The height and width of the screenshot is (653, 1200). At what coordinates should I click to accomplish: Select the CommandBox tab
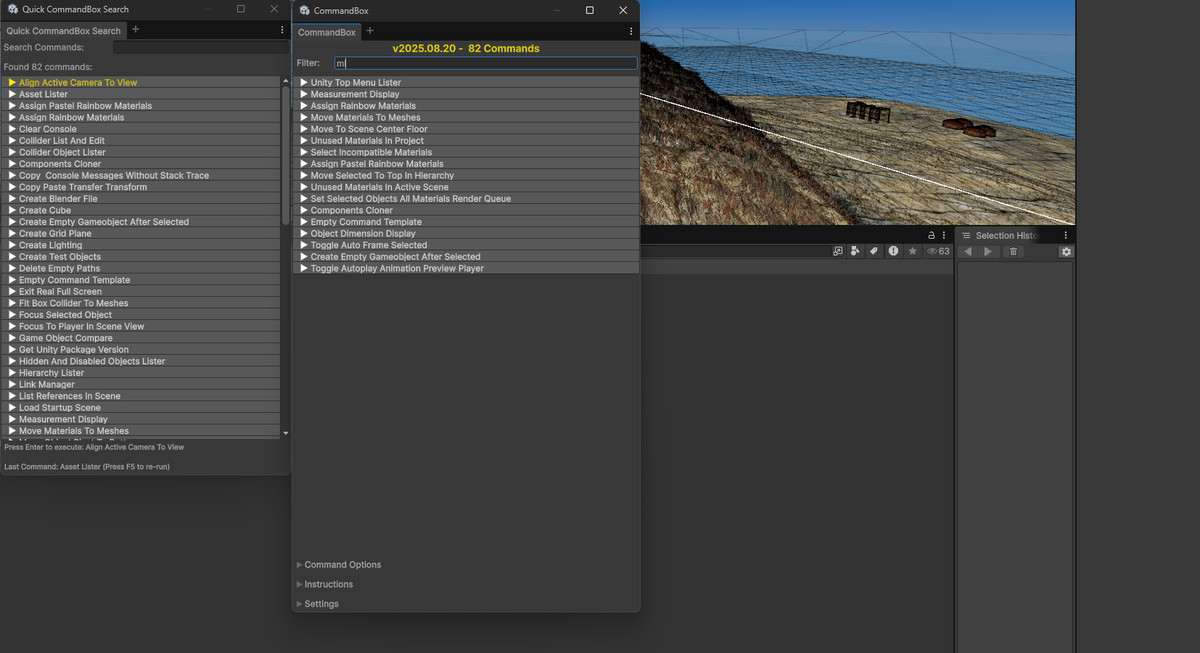326,32
